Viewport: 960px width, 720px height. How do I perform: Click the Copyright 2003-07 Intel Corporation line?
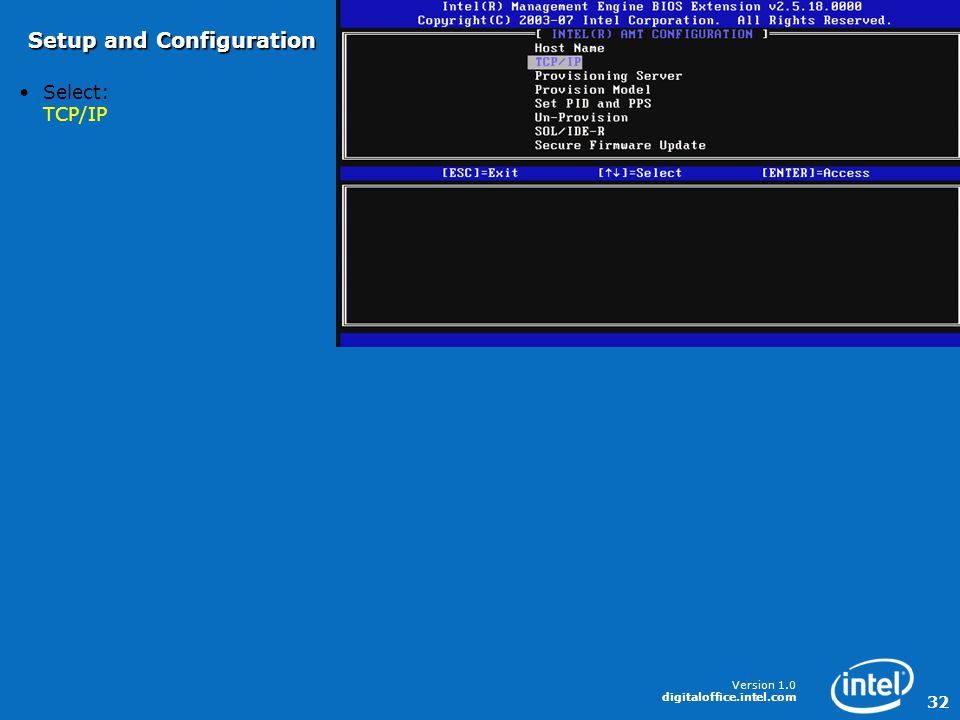pos(654,21)
